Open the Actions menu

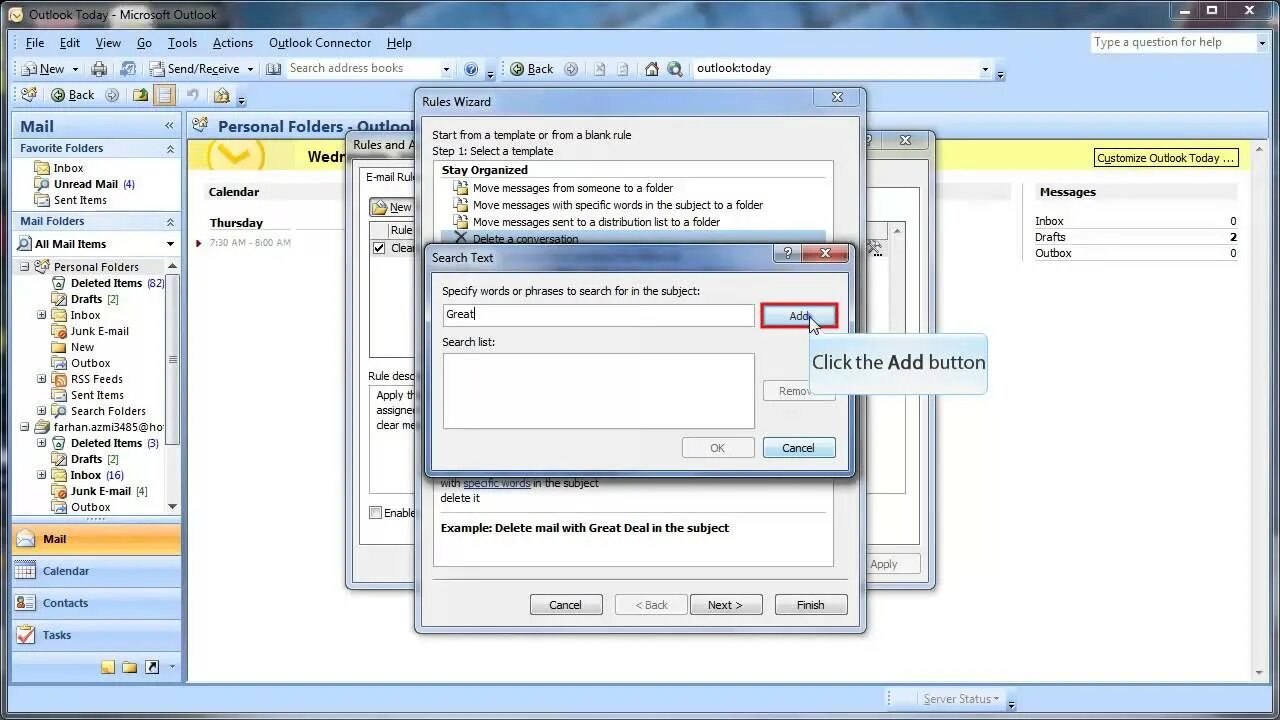(x=233, y=43)
